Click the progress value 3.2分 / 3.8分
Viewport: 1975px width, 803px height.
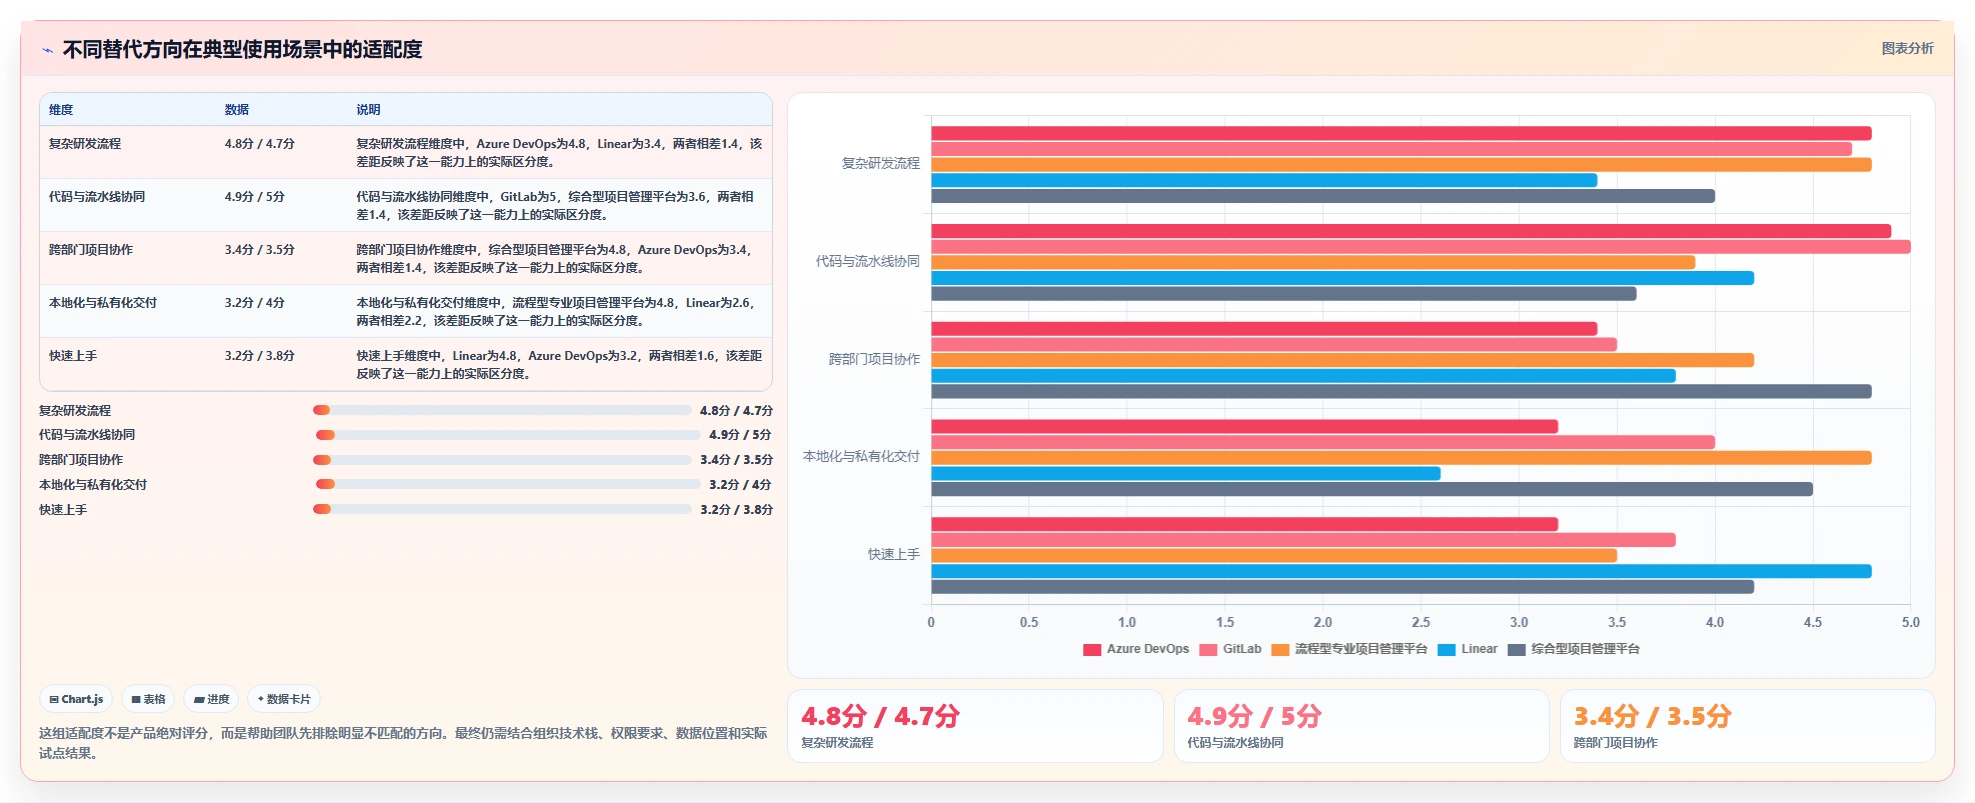pyautogui.click(x=736, y=510)
